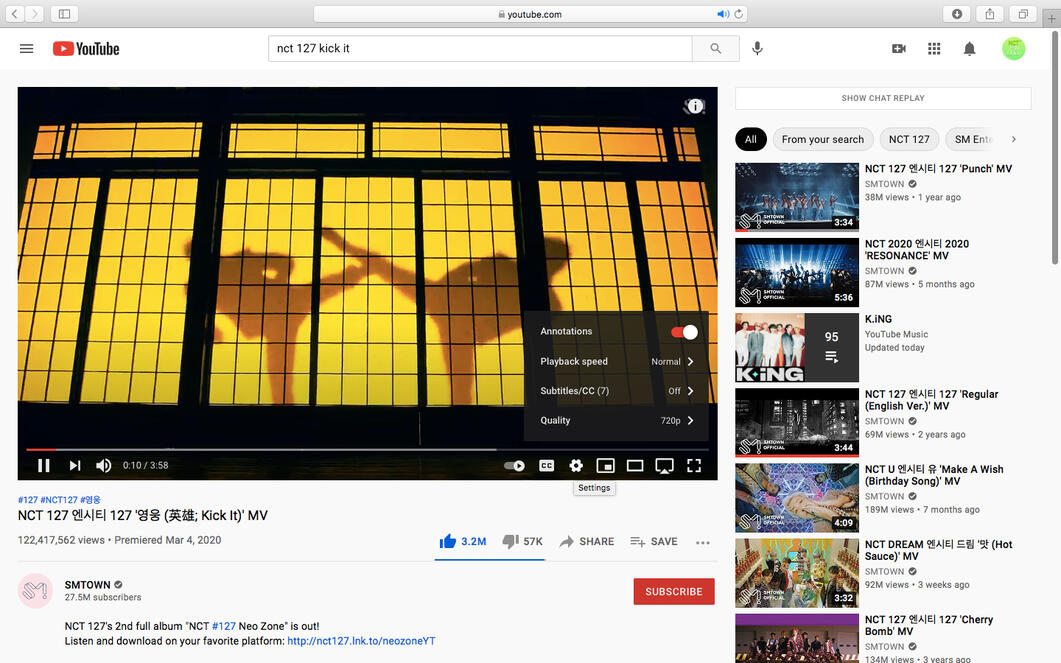The height and width of the screenshot is (663, 1061).
Task: Open the Subtitles/CC submenu
Action: (616, 391)
